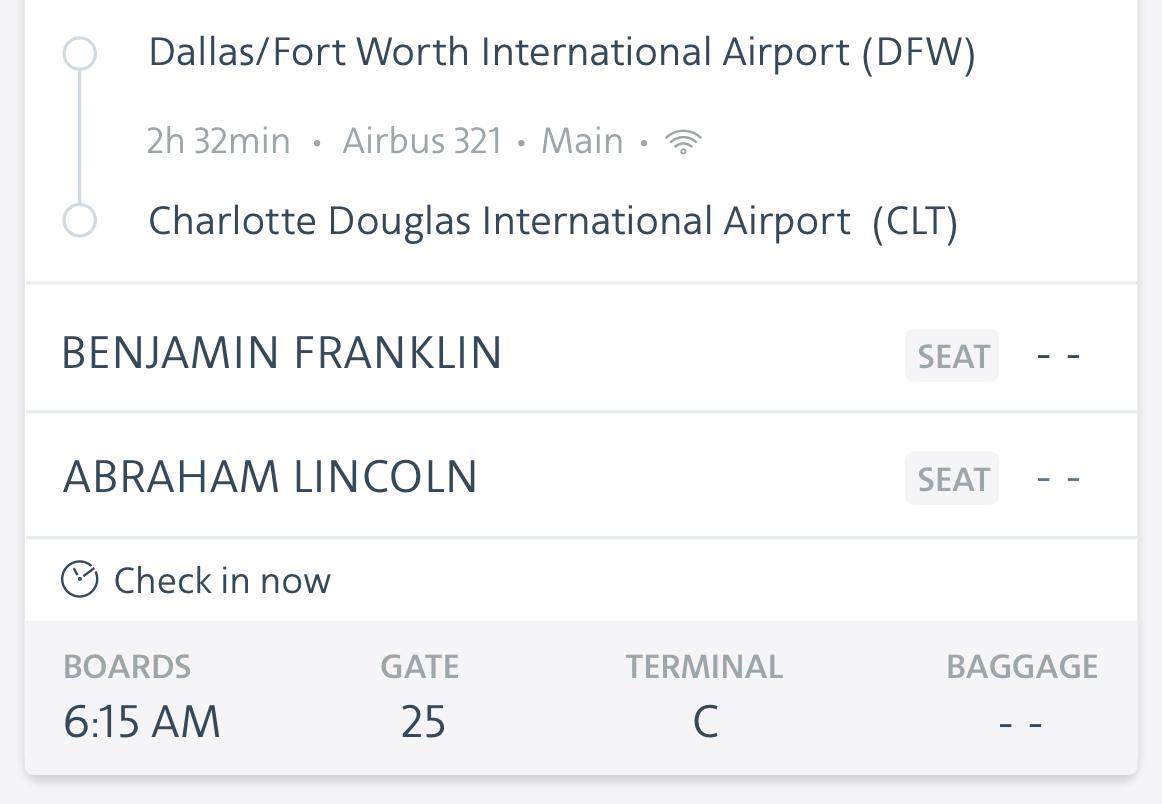Select passenger BENJAMIN FRANKLIN

[282, 354]
